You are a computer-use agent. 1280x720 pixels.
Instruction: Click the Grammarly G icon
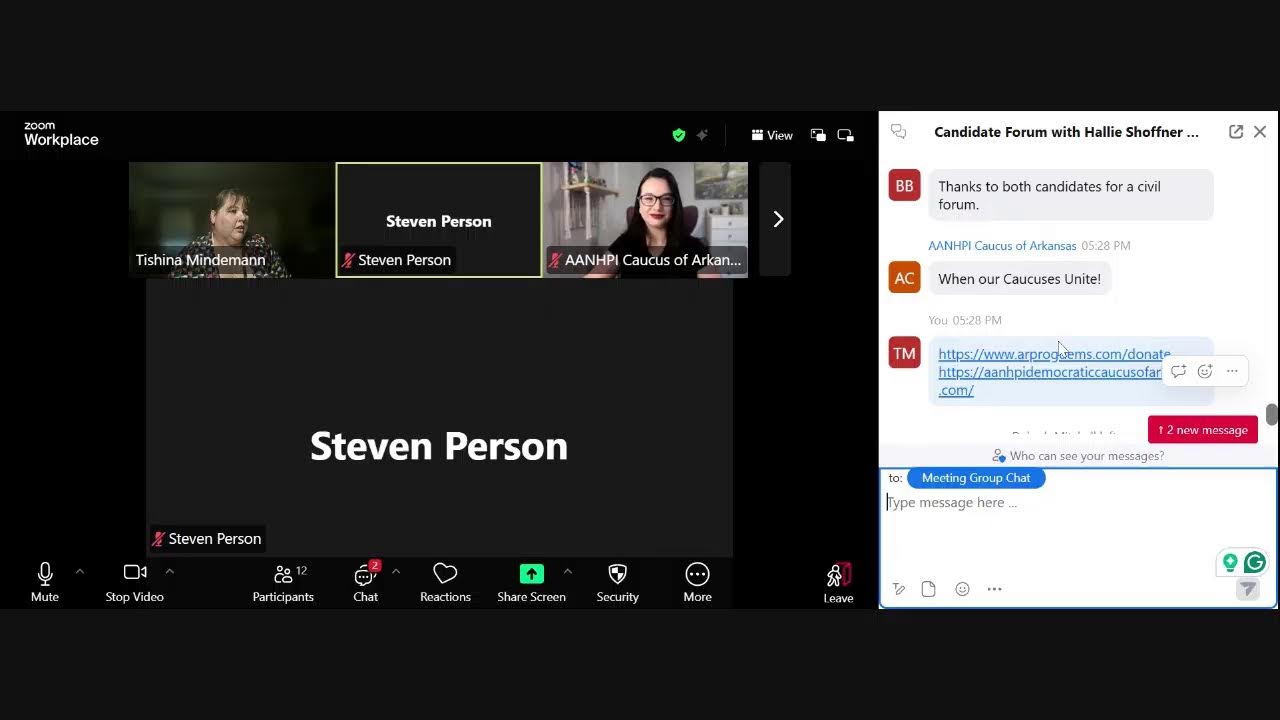pos(1255,563)
